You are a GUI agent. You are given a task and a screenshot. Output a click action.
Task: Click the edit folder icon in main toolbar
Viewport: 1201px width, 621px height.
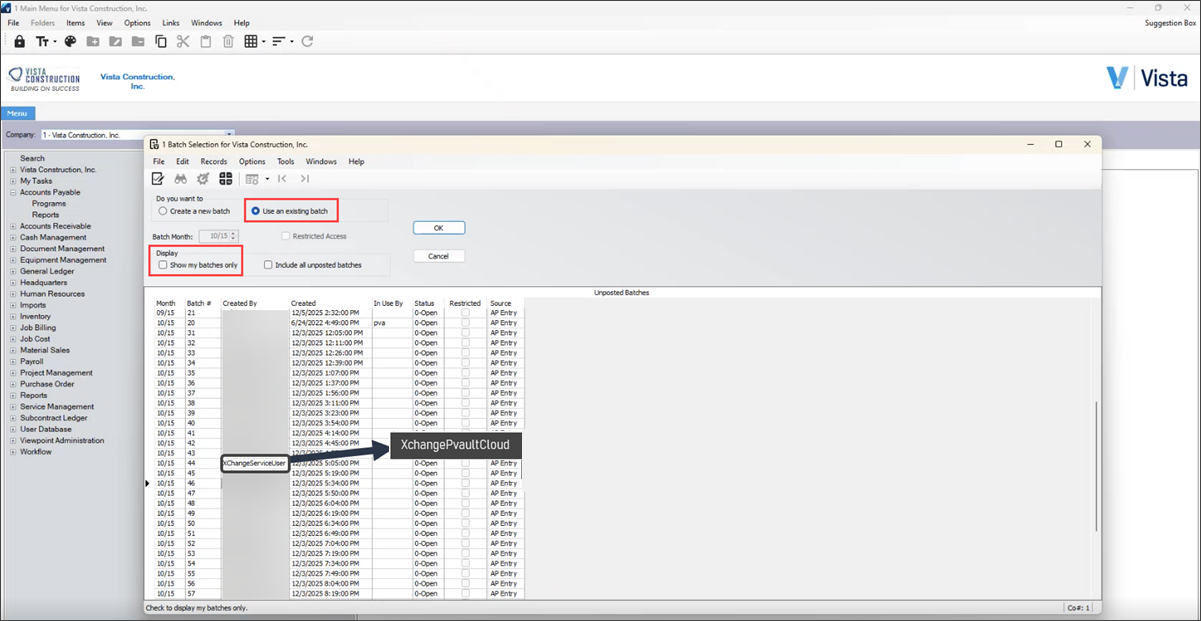(x=115, y=41)
